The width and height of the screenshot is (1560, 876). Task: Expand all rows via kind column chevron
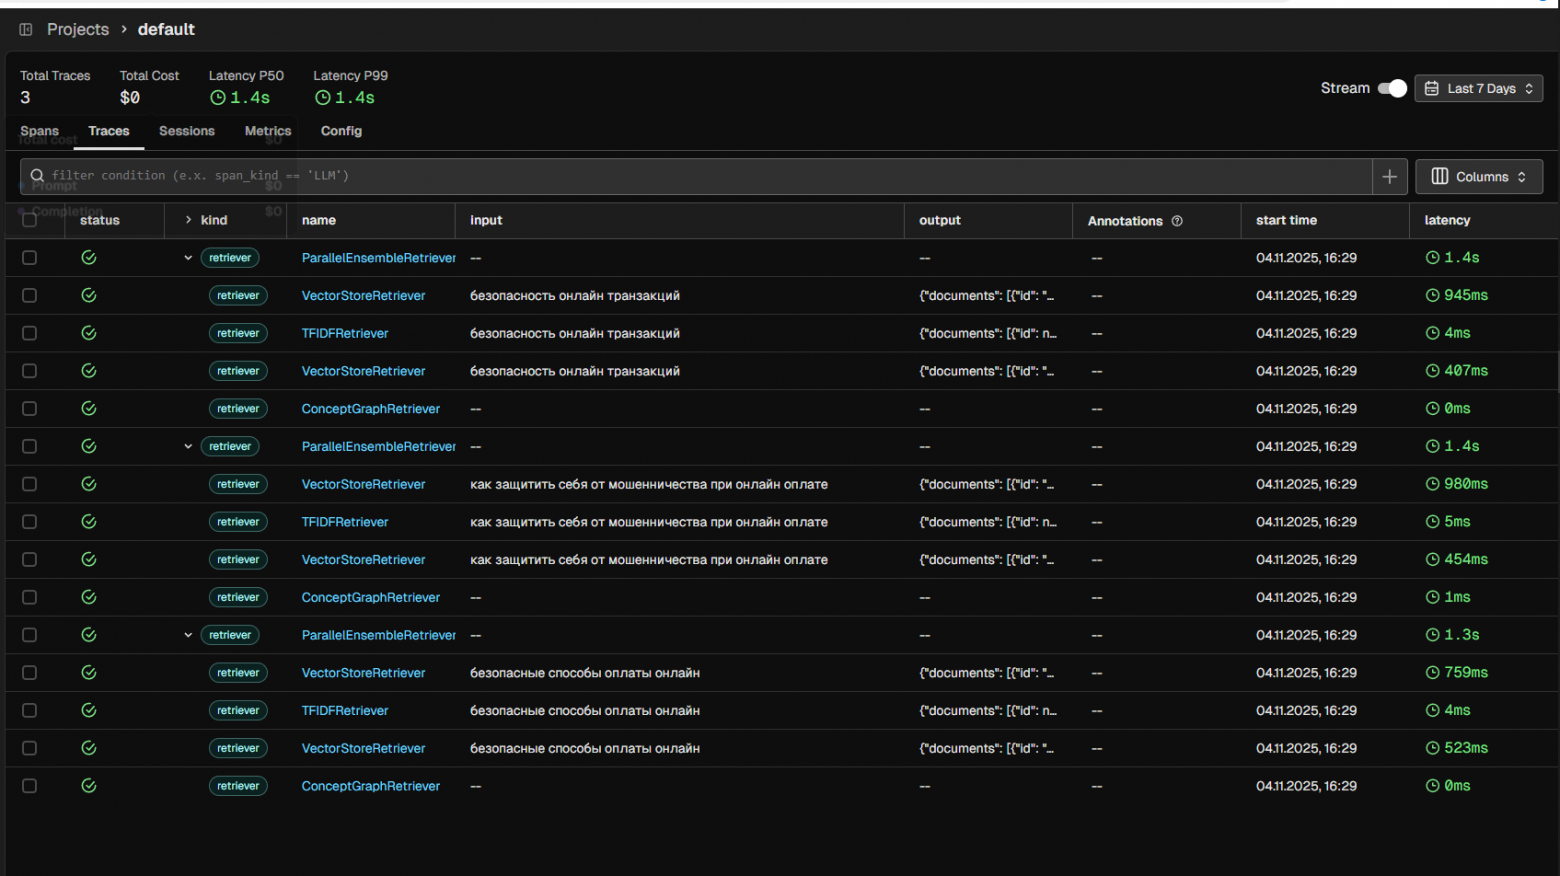pyautogui.click(x=188, y=220)
